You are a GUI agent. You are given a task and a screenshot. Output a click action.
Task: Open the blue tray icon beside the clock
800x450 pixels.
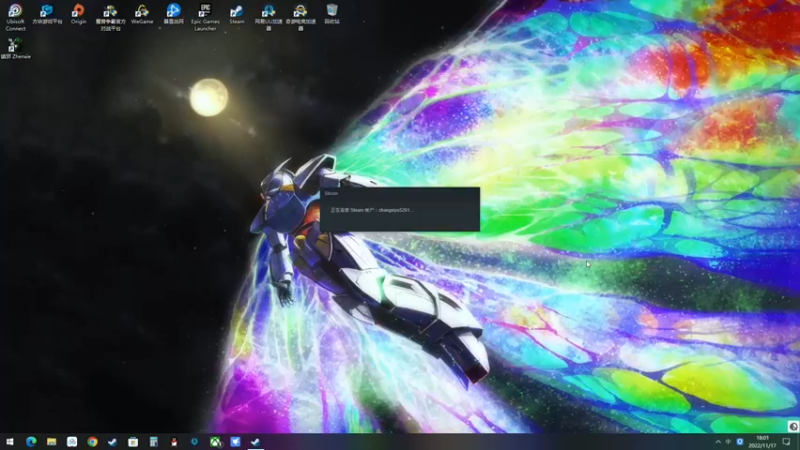click(740, 442)
